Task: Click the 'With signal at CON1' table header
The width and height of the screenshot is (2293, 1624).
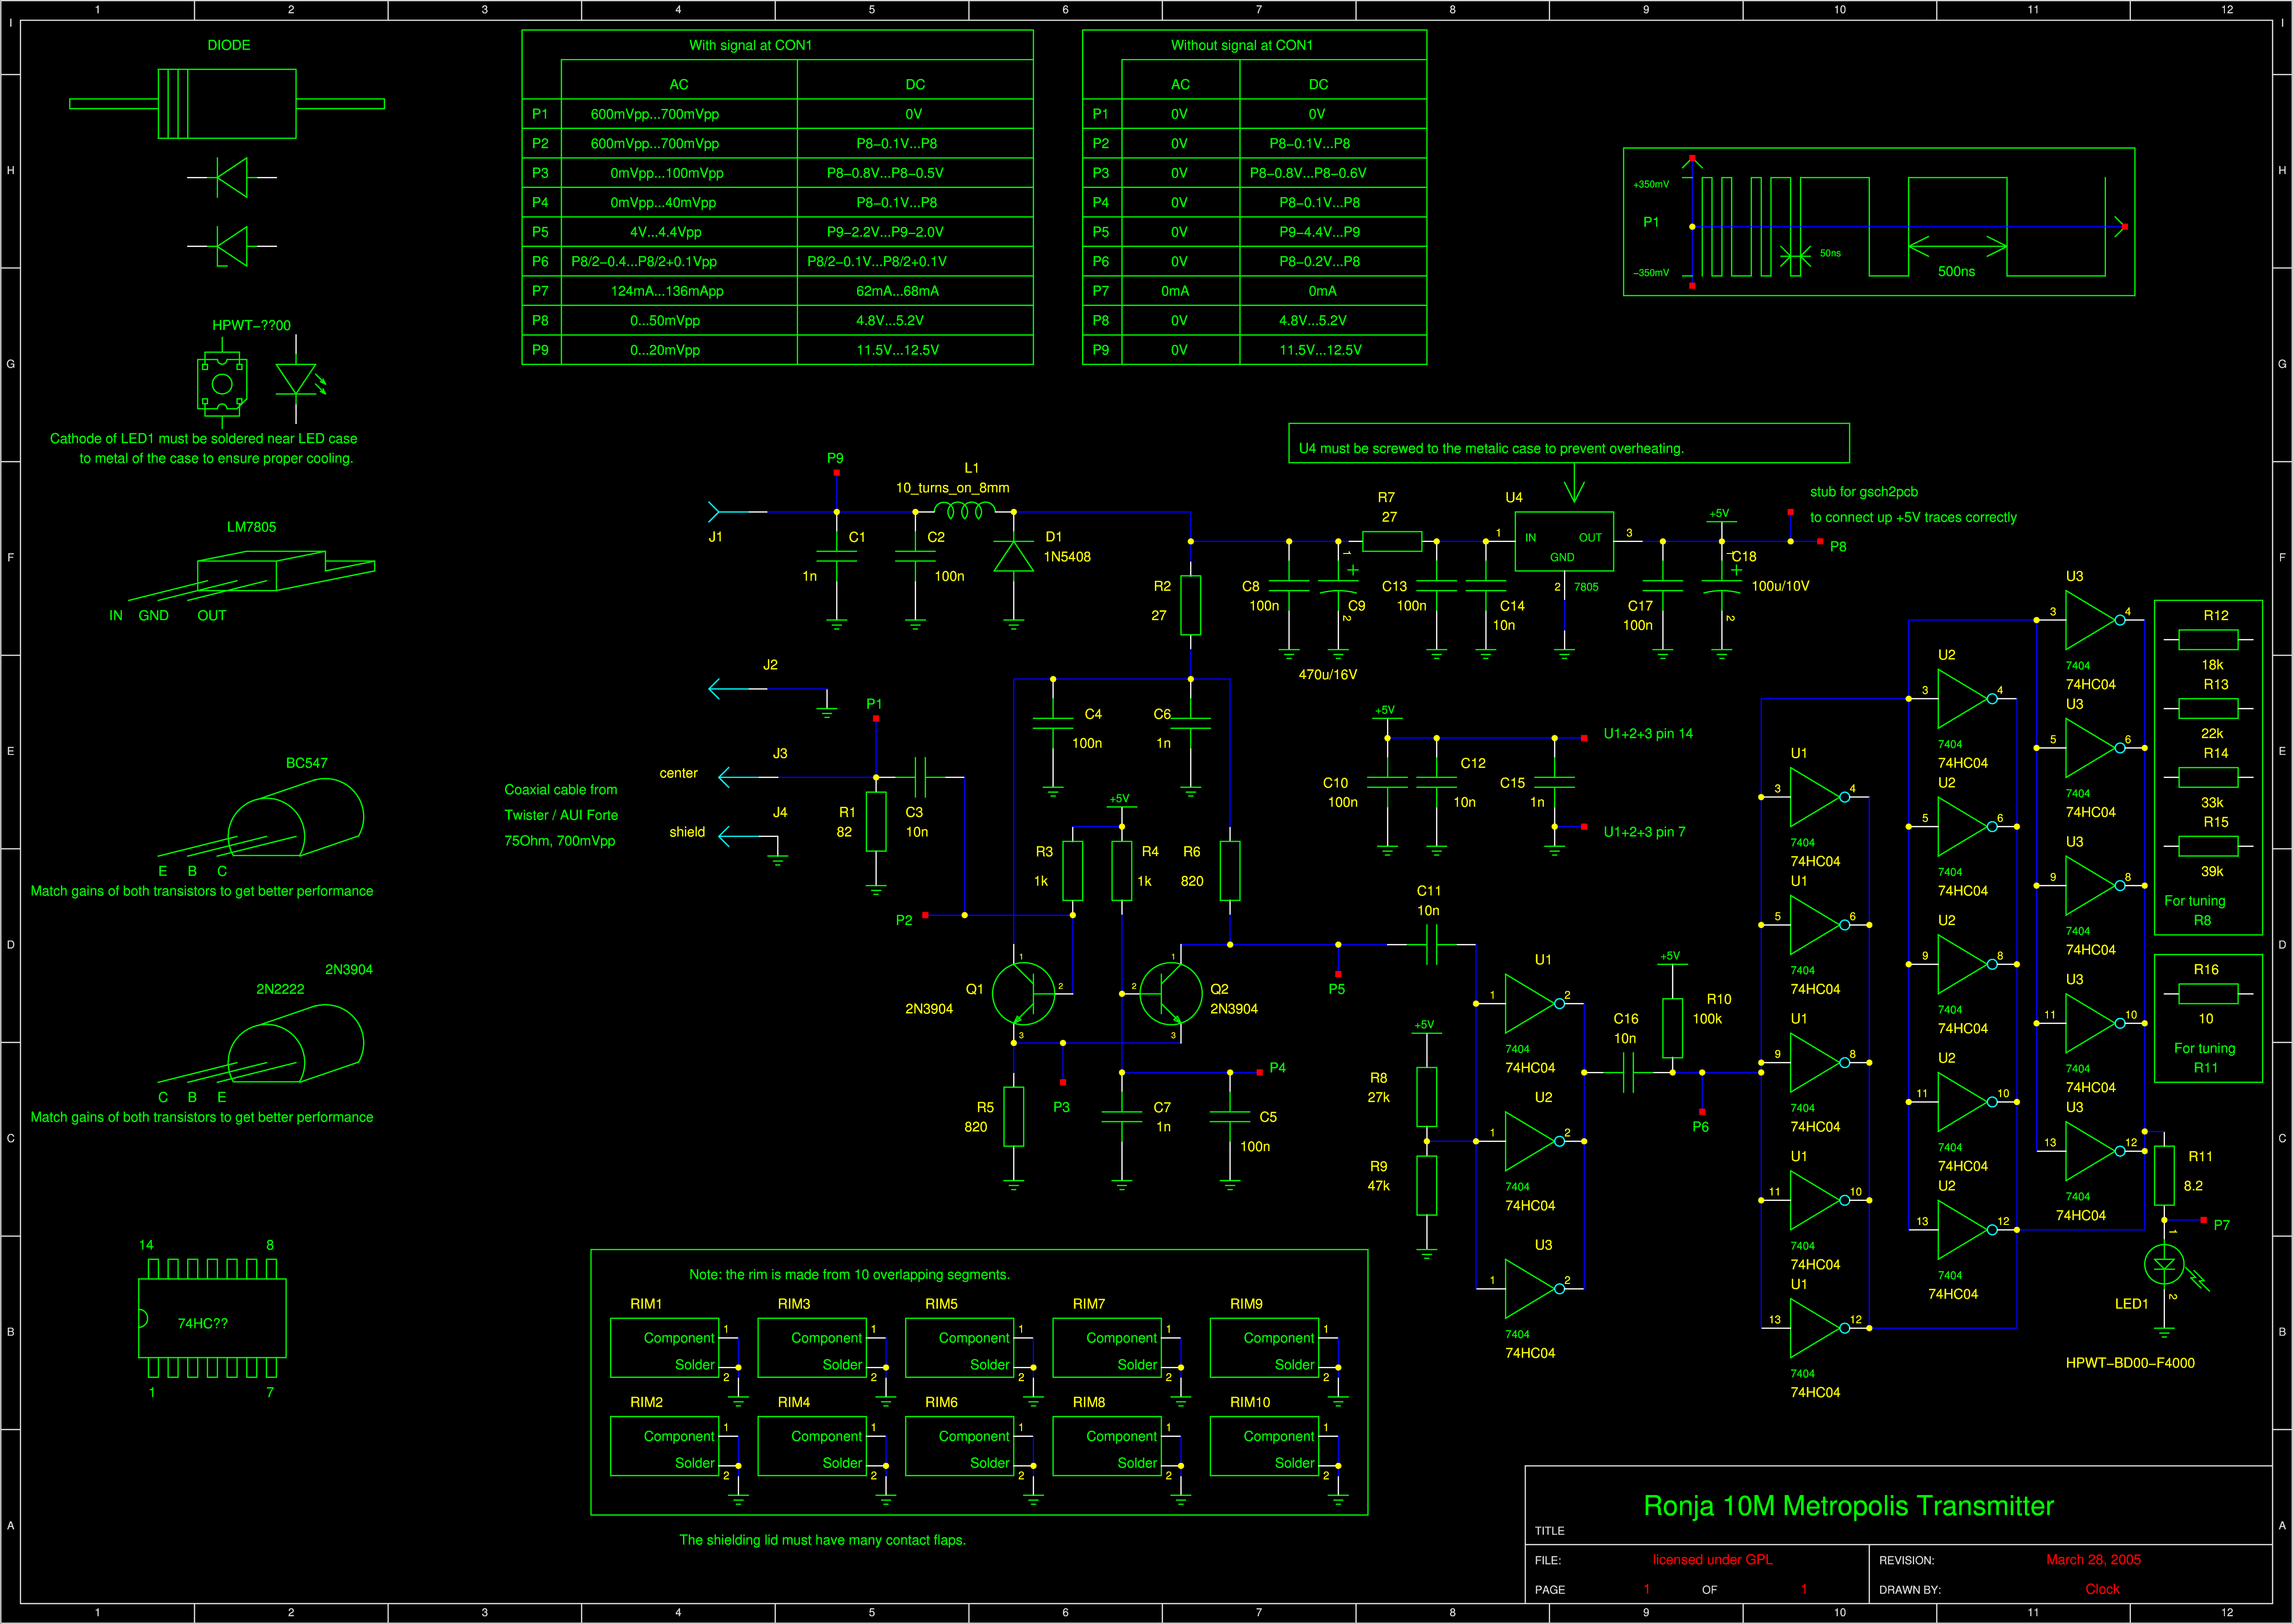Action: tap(750, 45)
